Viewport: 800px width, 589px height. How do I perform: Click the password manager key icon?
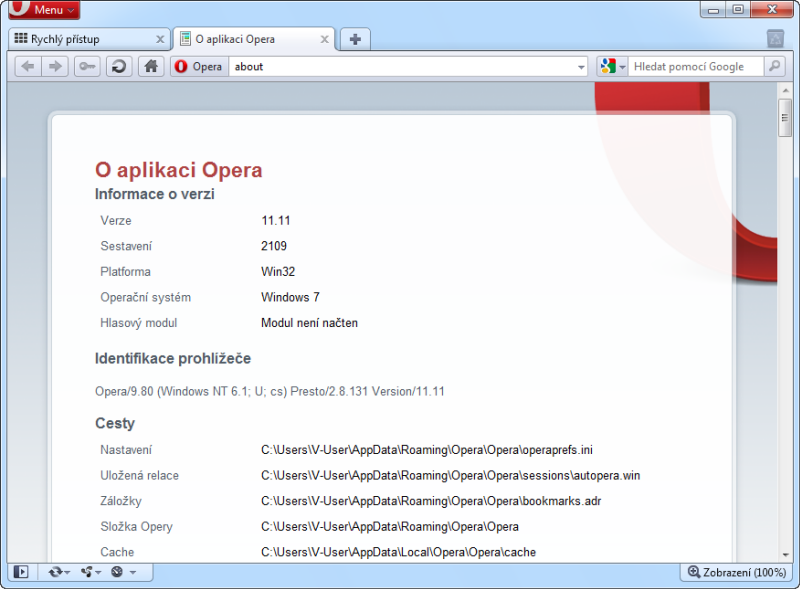[x=87, y=66]
